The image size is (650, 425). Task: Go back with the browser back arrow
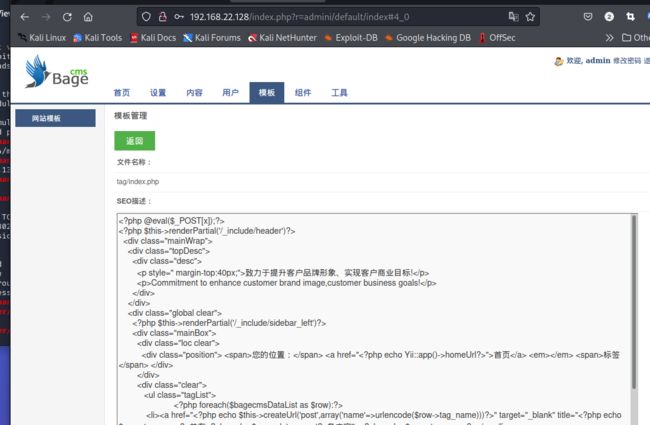(x=24, y=17)
